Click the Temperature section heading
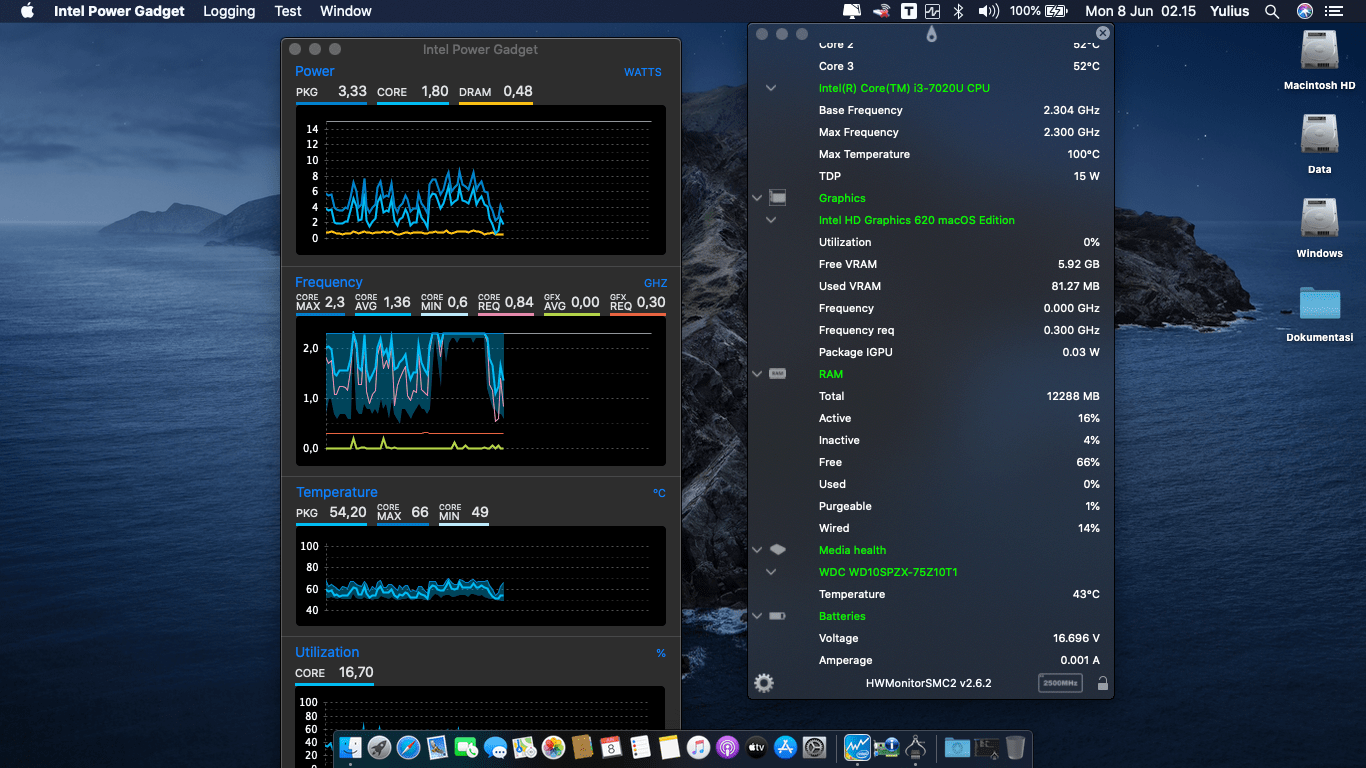Viewport: 1366px width, 768px height. (337, 492)
